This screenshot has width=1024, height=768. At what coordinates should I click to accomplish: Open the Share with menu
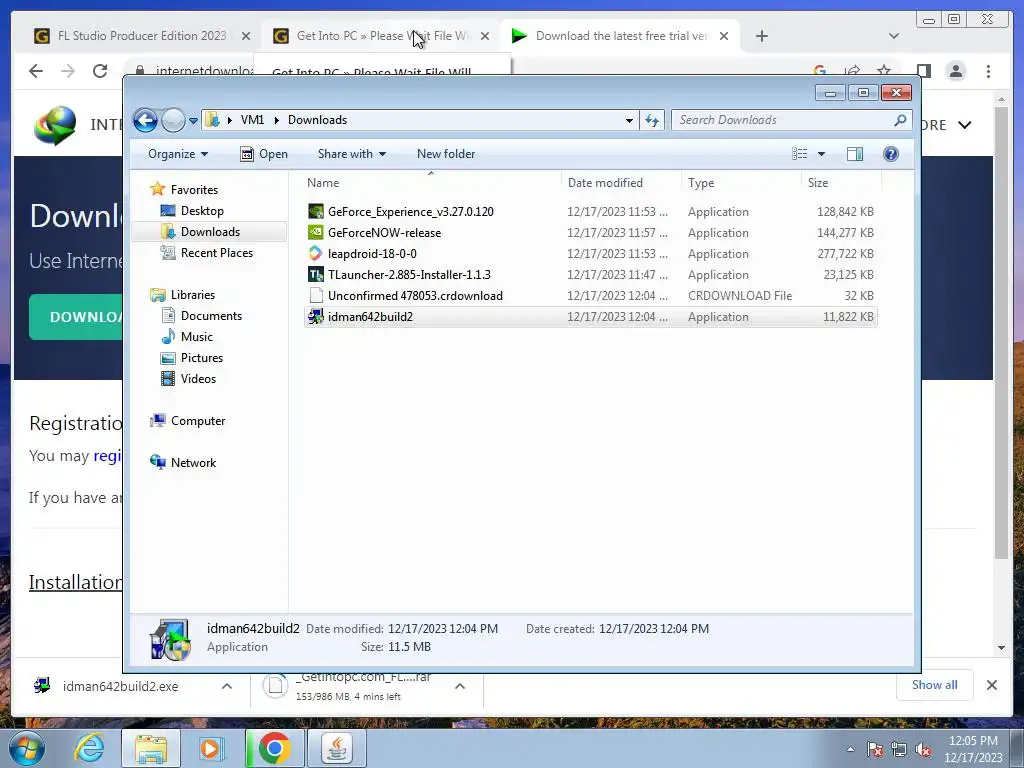[x=351, y=154]
